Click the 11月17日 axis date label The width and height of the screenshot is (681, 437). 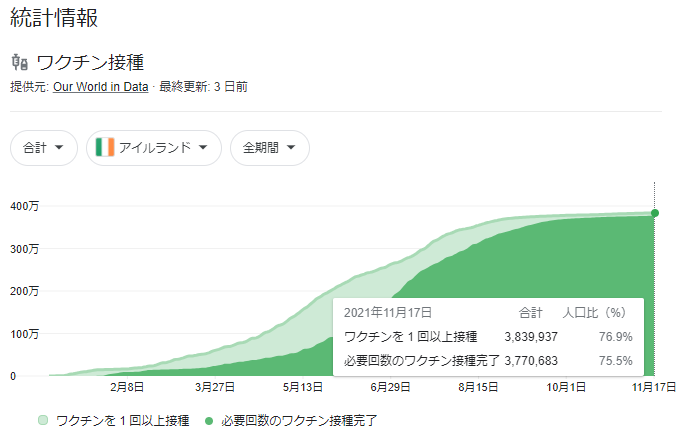(x=654, y=386)
